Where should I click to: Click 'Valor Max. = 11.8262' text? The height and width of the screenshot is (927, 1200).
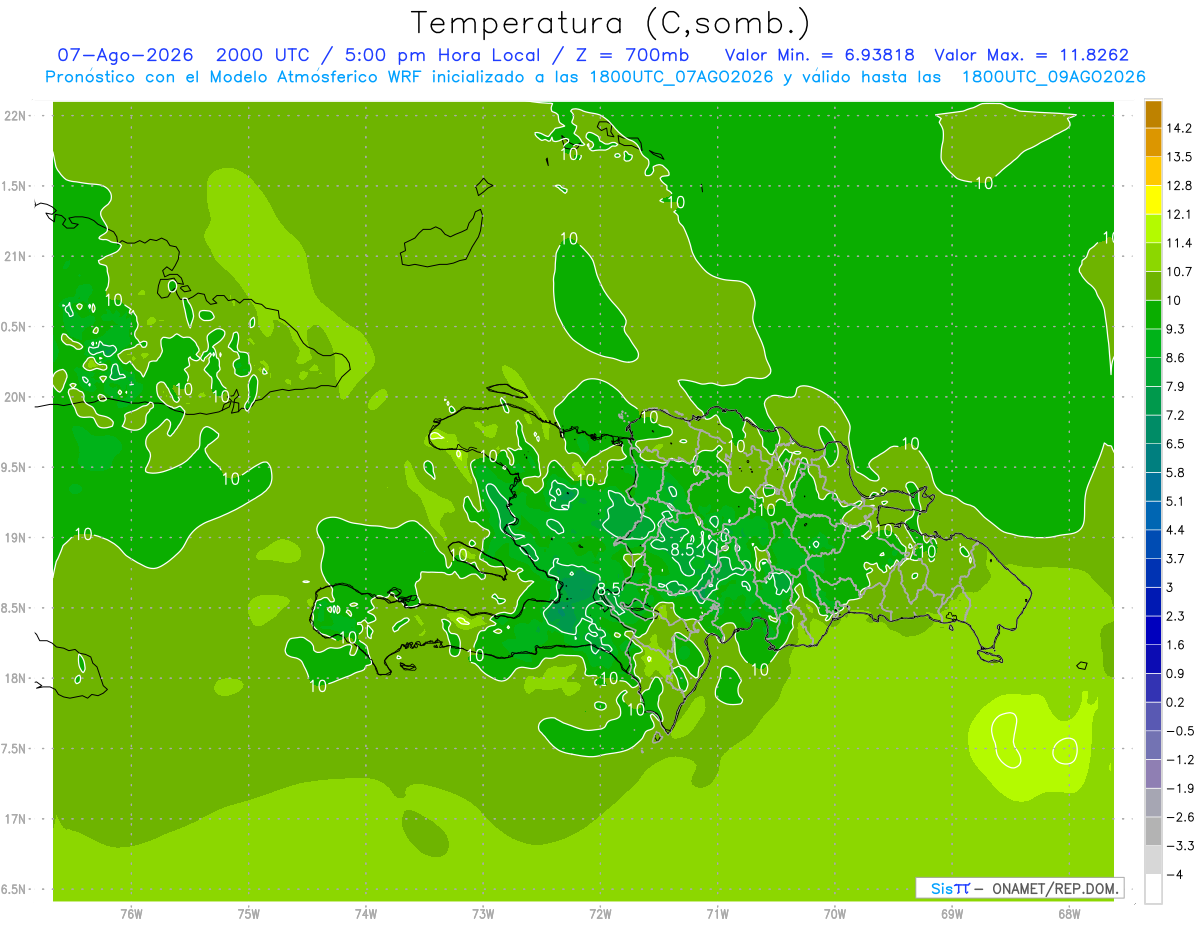[1030, 55]
